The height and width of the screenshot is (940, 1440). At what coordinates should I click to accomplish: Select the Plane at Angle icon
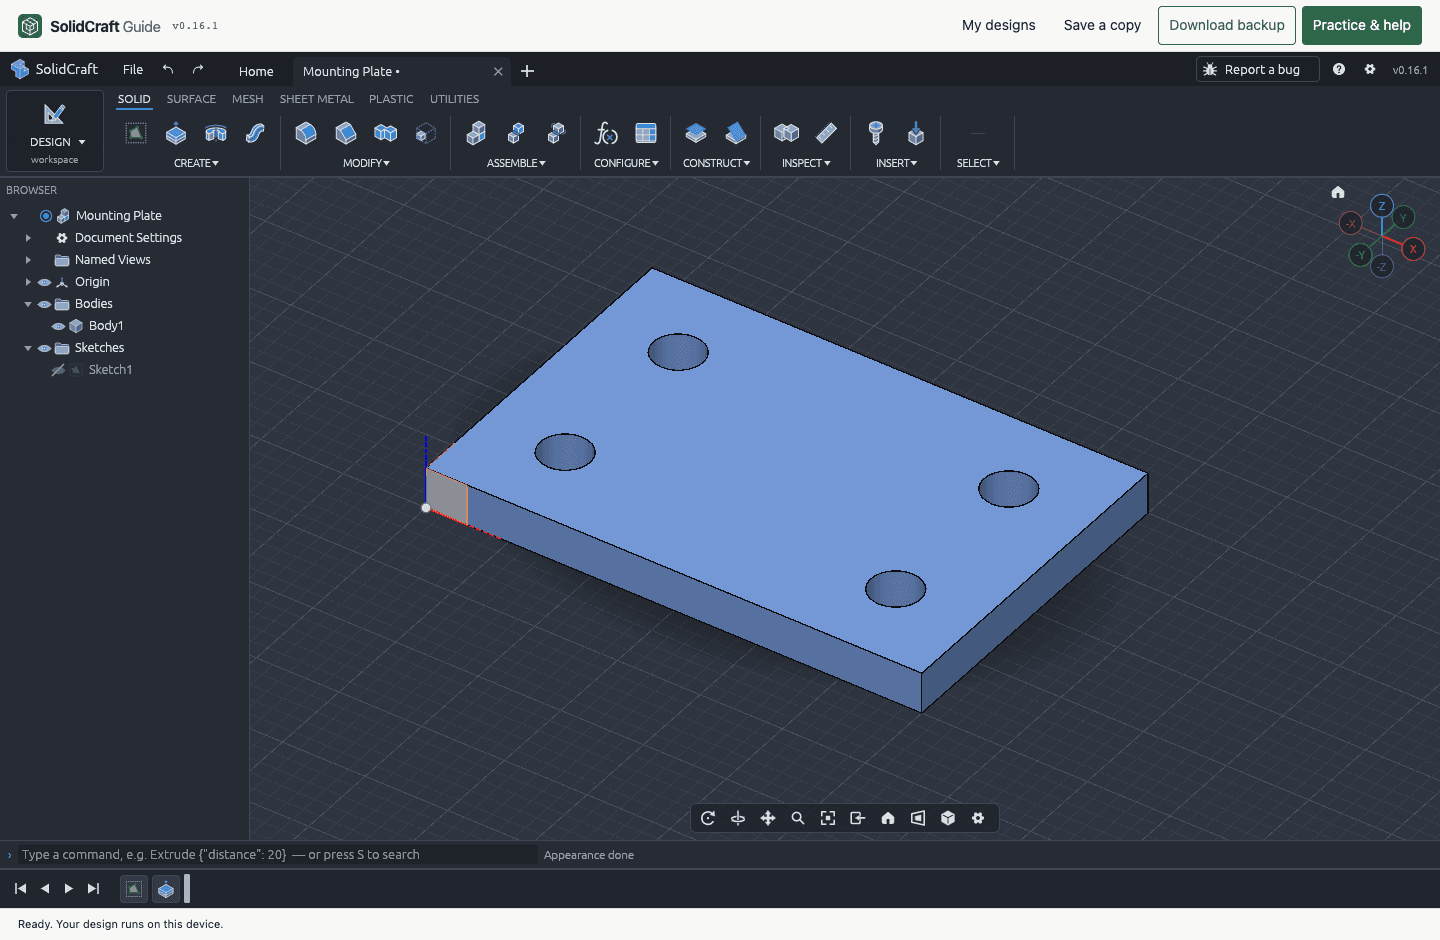pos(736,133)
